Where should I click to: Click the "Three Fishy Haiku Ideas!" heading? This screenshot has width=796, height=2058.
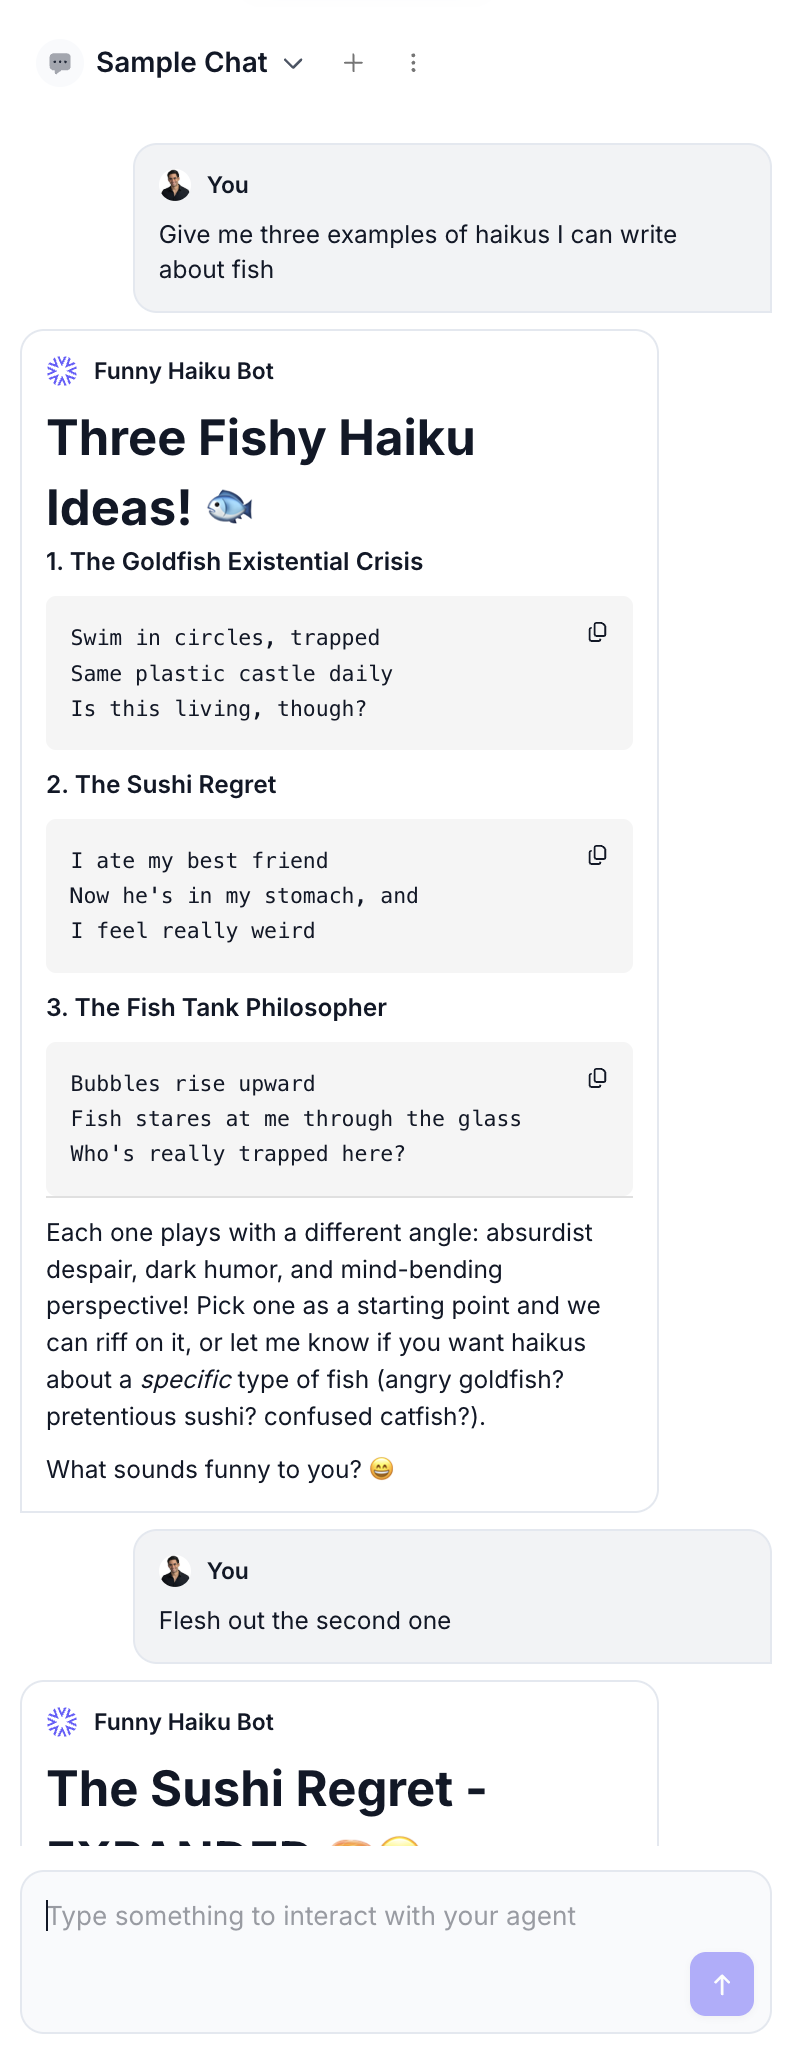click(x=261, y=472)
